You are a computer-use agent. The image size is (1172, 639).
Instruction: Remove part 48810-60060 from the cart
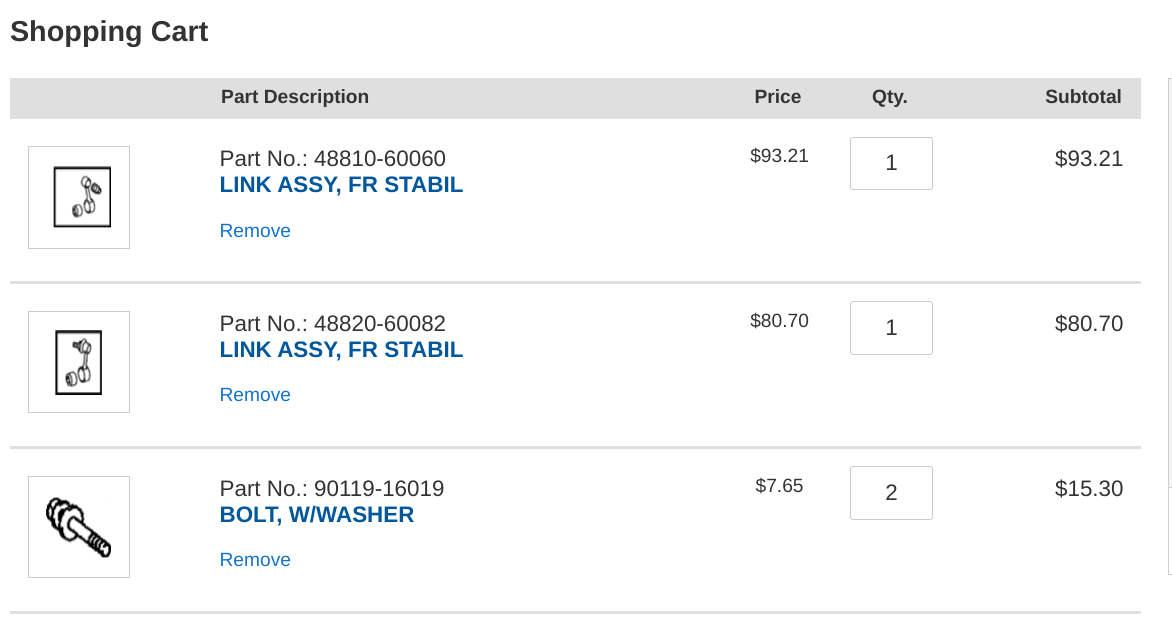[x=255, y=231]
